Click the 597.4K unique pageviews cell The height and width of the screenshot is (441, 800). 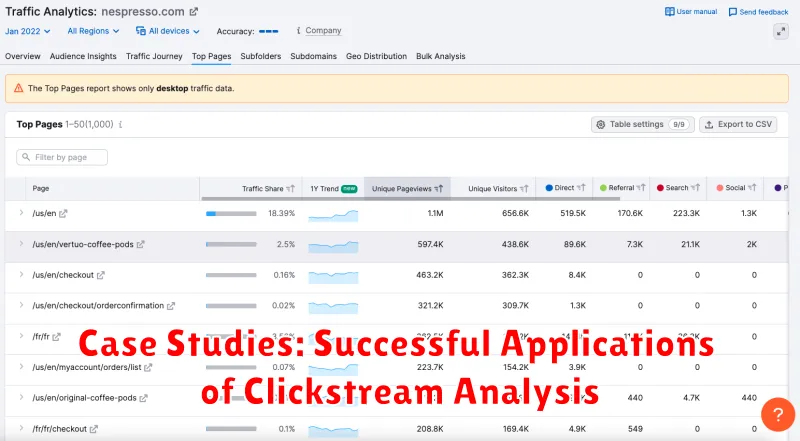coord(430,244)
